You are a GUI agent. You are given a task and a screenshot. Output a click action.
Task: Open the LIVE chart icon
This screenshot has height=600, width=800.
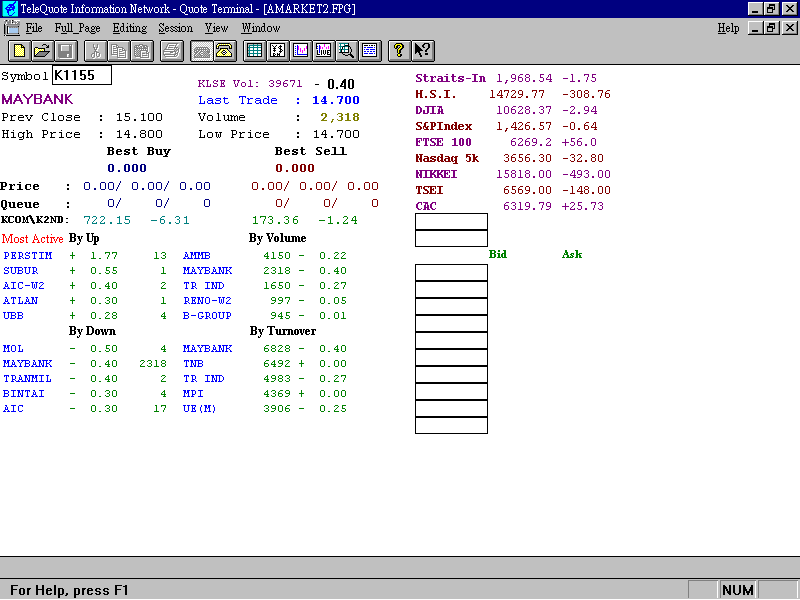click(323, 51)
